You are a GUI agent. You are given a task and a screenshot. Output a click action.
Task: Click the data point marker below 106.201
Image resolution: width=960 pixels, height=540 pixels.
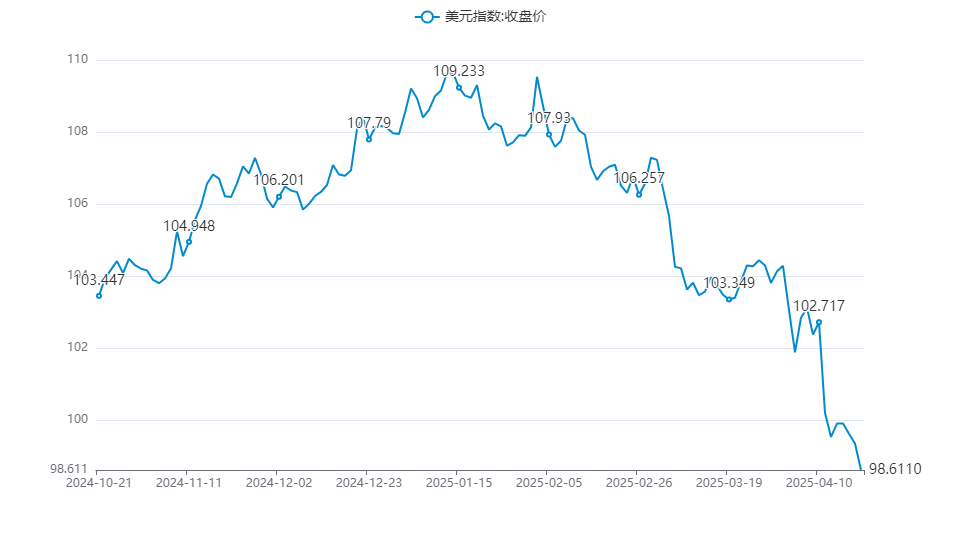[x=279, y=197]
